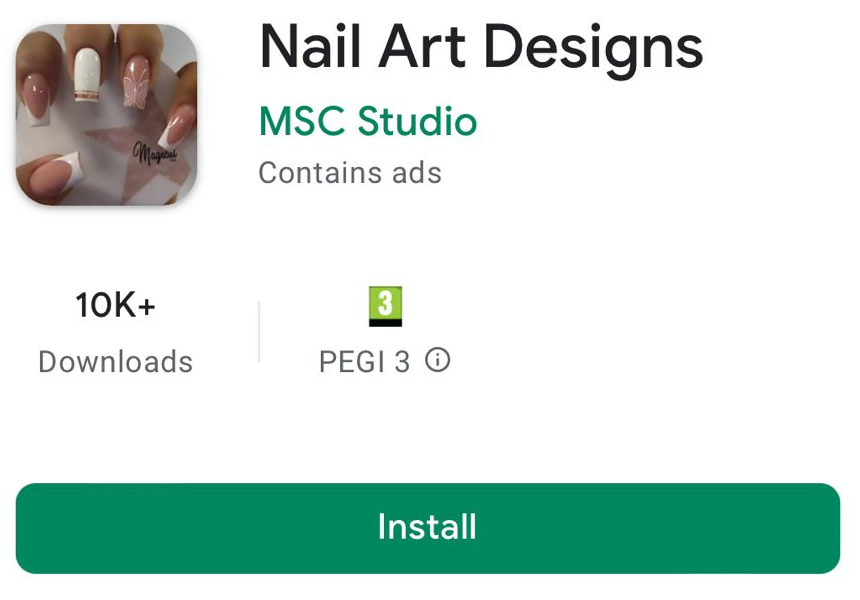860x600 pixels.
Task: Click the Downloads label
Action: tap(116, 362)
